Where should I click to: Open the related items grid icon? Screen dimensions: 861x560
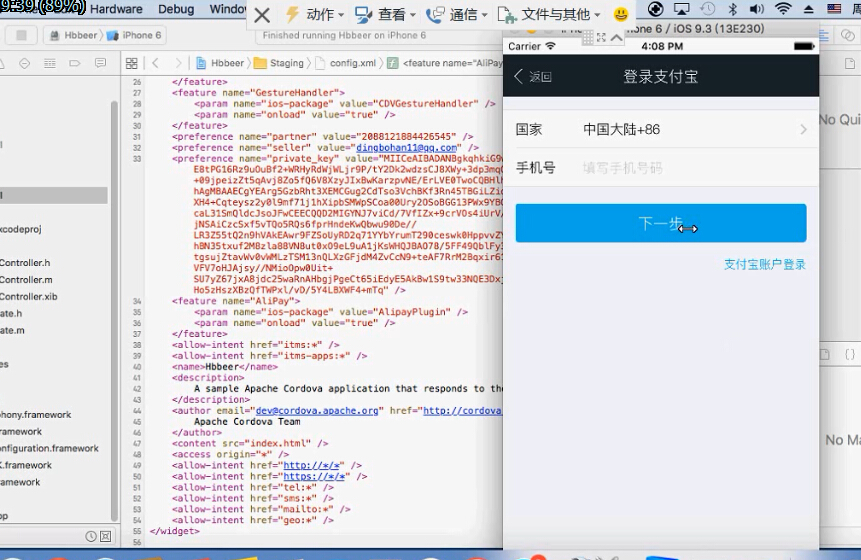(x=132, y=63)
